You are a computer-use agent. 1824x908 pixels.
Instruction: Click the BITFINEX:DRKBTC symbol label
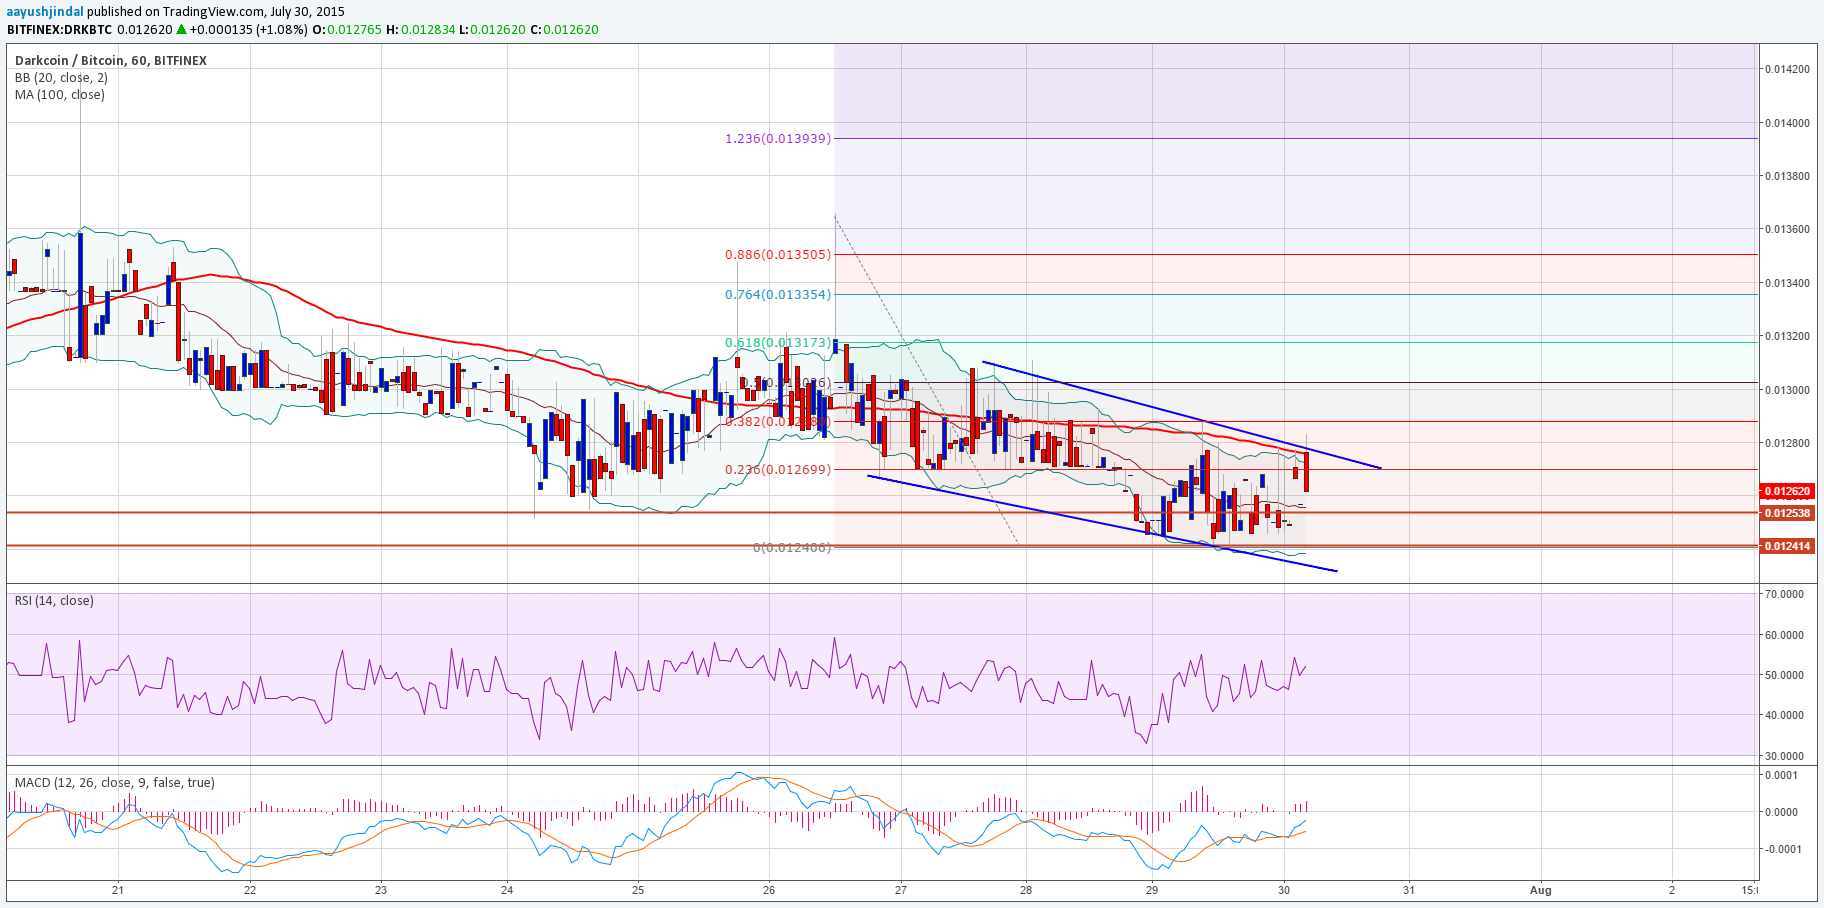tap(59, 29)
